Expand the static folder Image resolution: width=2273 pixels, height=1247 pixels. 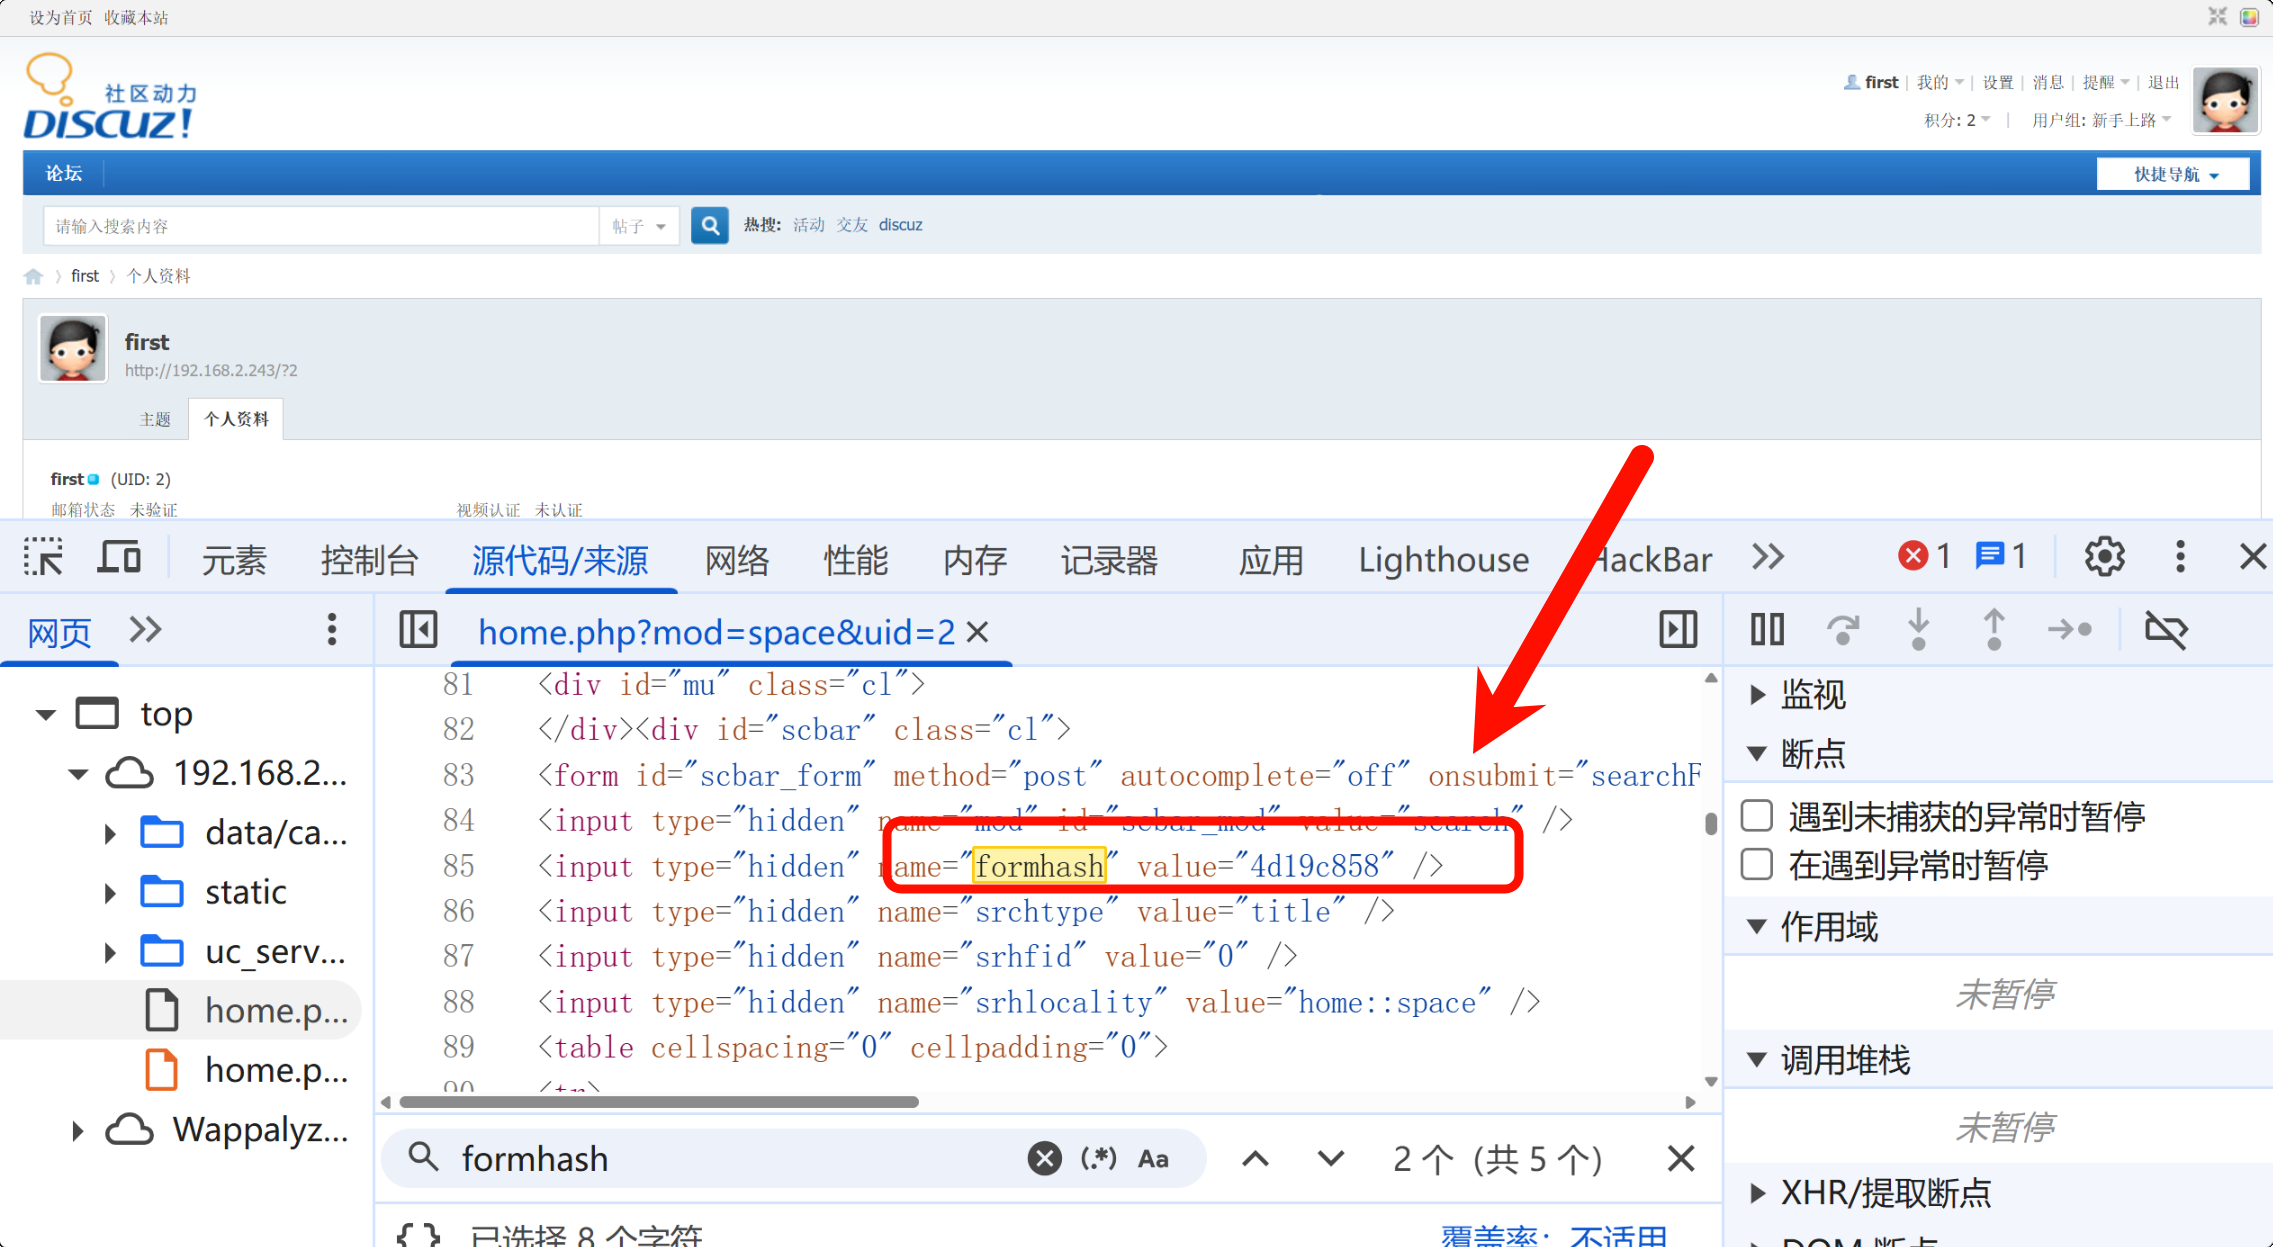110,892
